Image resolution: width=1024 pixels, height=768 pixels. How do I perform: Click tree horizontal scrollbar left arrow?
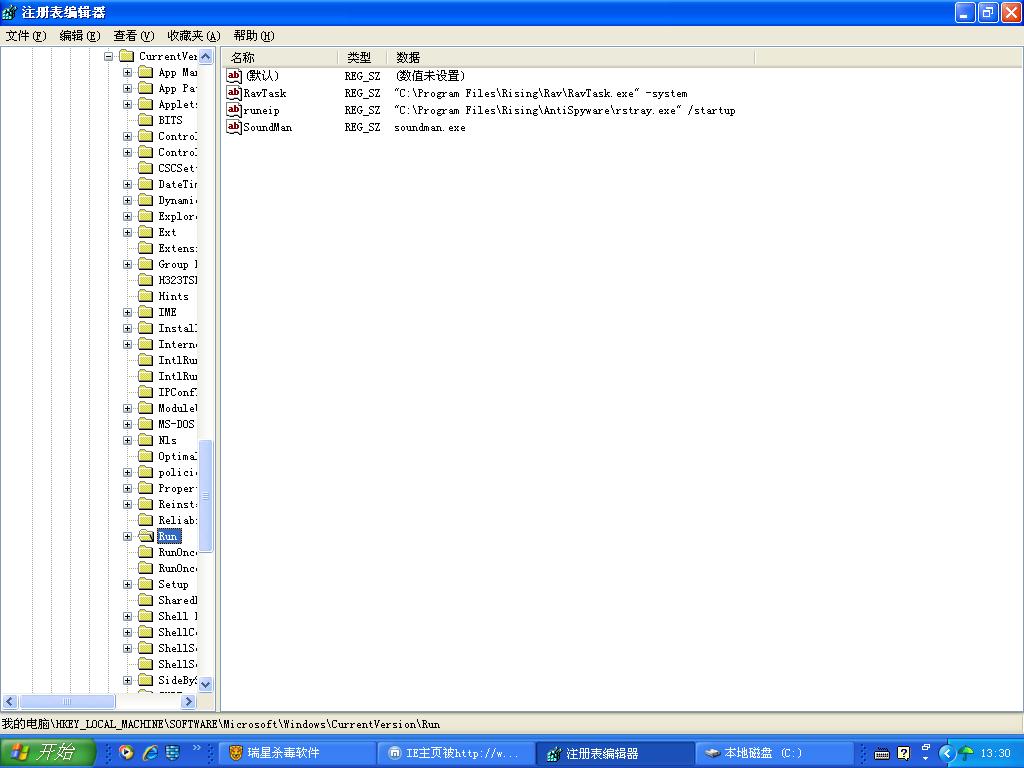[x=9, y=701]
